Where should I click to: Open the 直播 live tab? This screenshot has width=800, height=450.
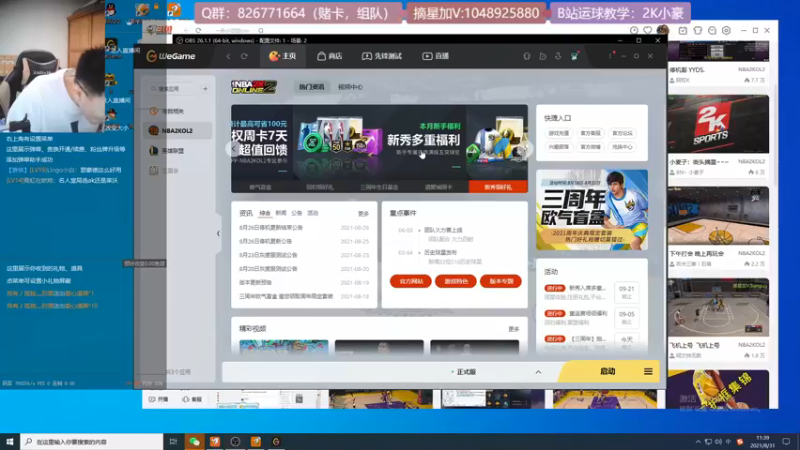coord(436,56)
